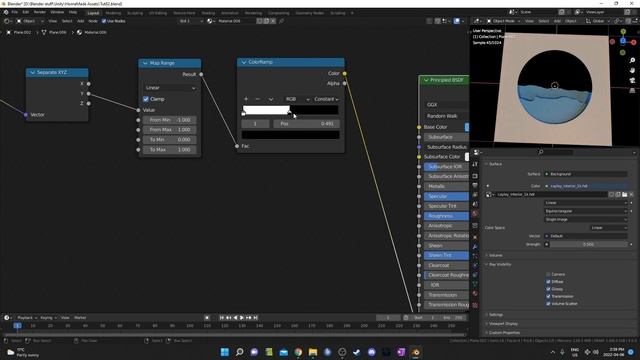
Task: Open Windows Start button in taskbar
Action: (x=224, y=352)
